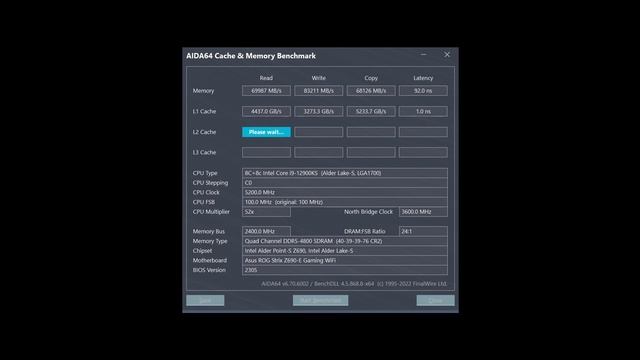Image resolution: width=640 pixels, height=360 pixels.
Task: Click the empty L2 Cache Latency field
Action: coord(423,132)
